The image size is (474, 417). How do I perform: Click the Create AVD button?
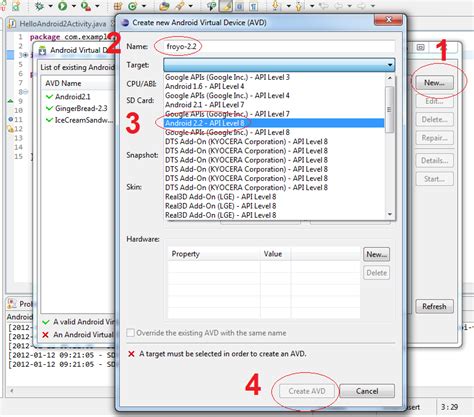[x=307, y=391]
